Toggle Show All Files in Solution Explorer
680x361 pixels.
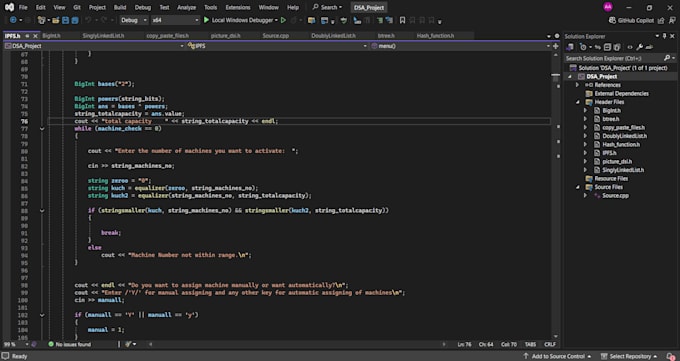pos(617,47)
